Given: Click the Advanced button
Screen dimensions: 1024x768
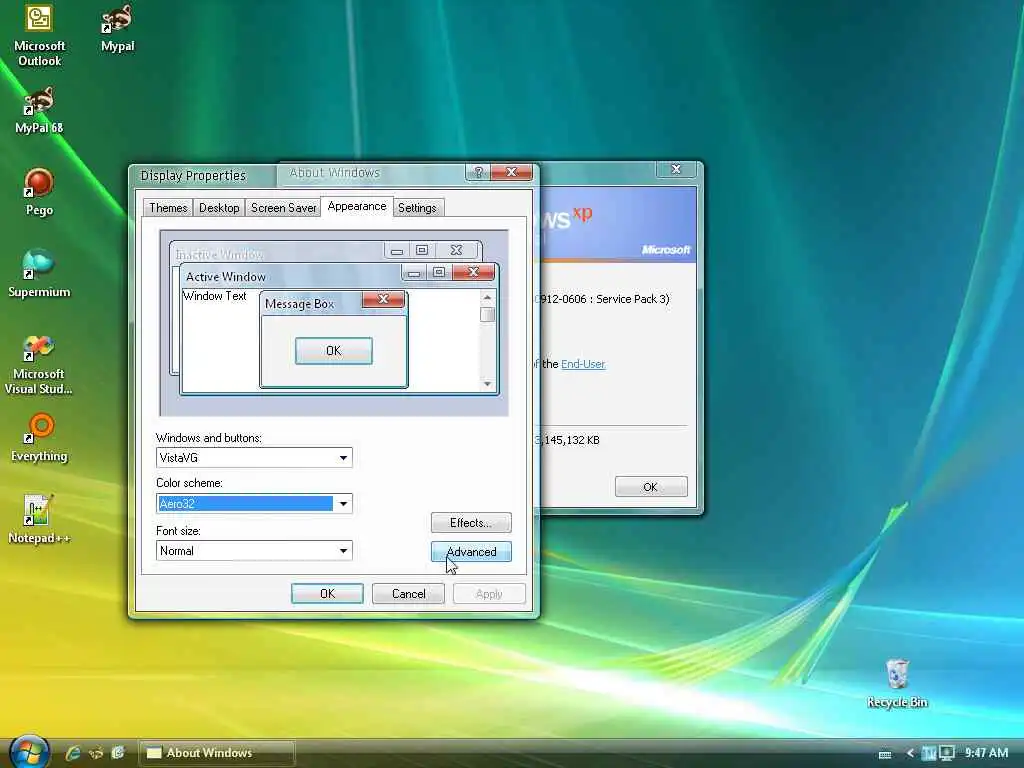Looking at the screenshot, I should [x=471, y=552].
